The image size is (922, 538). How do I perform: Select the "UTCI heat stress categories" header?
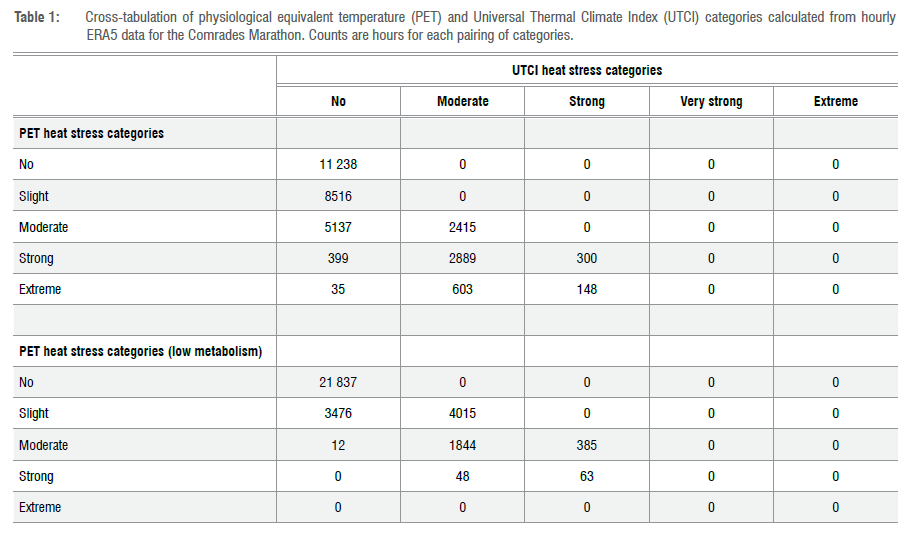point(586,70)
